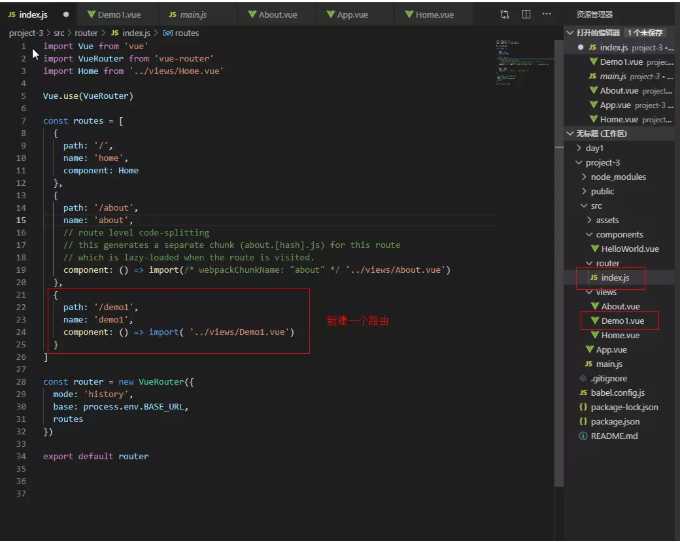Select Demo1.vue in open editors list
Image resolution: width=680 pixels, height=542 pixels.
coord(619,62)
